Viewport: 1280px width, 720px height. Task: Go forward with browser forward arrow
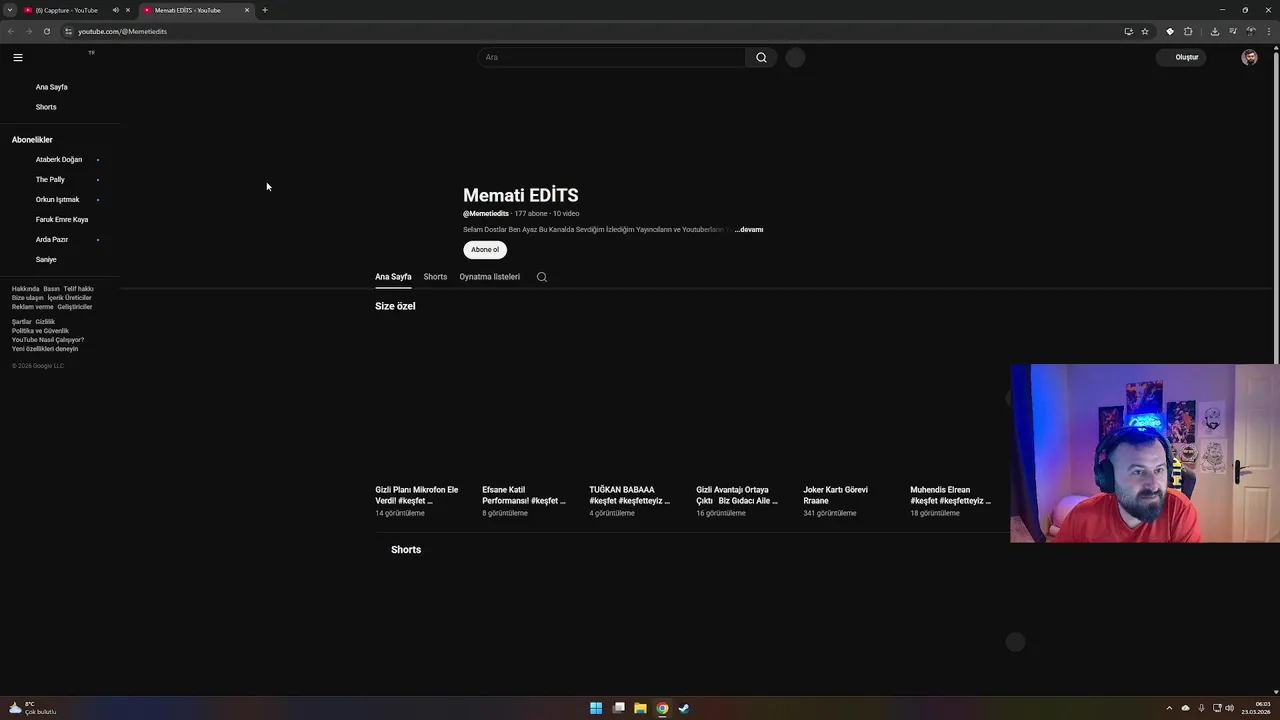click(x=28, y=31)
